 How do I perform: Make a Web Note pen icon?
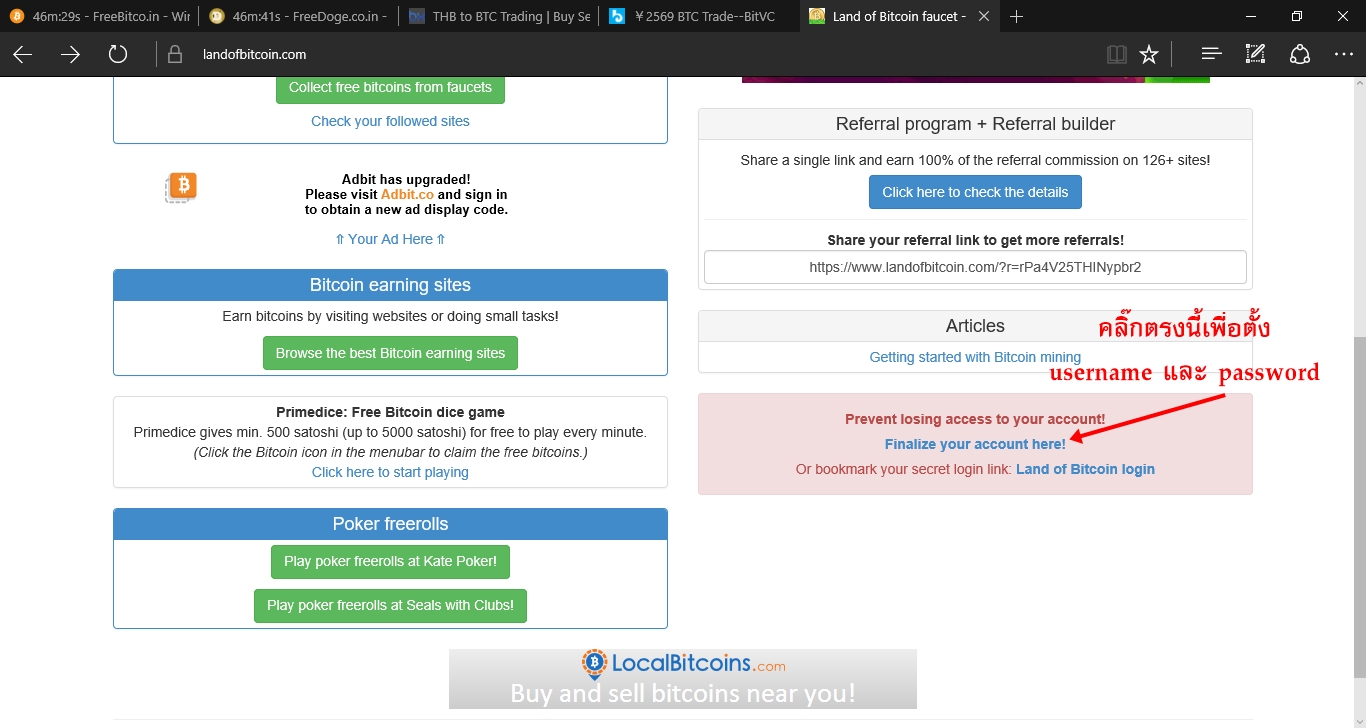pos(1255,55)
